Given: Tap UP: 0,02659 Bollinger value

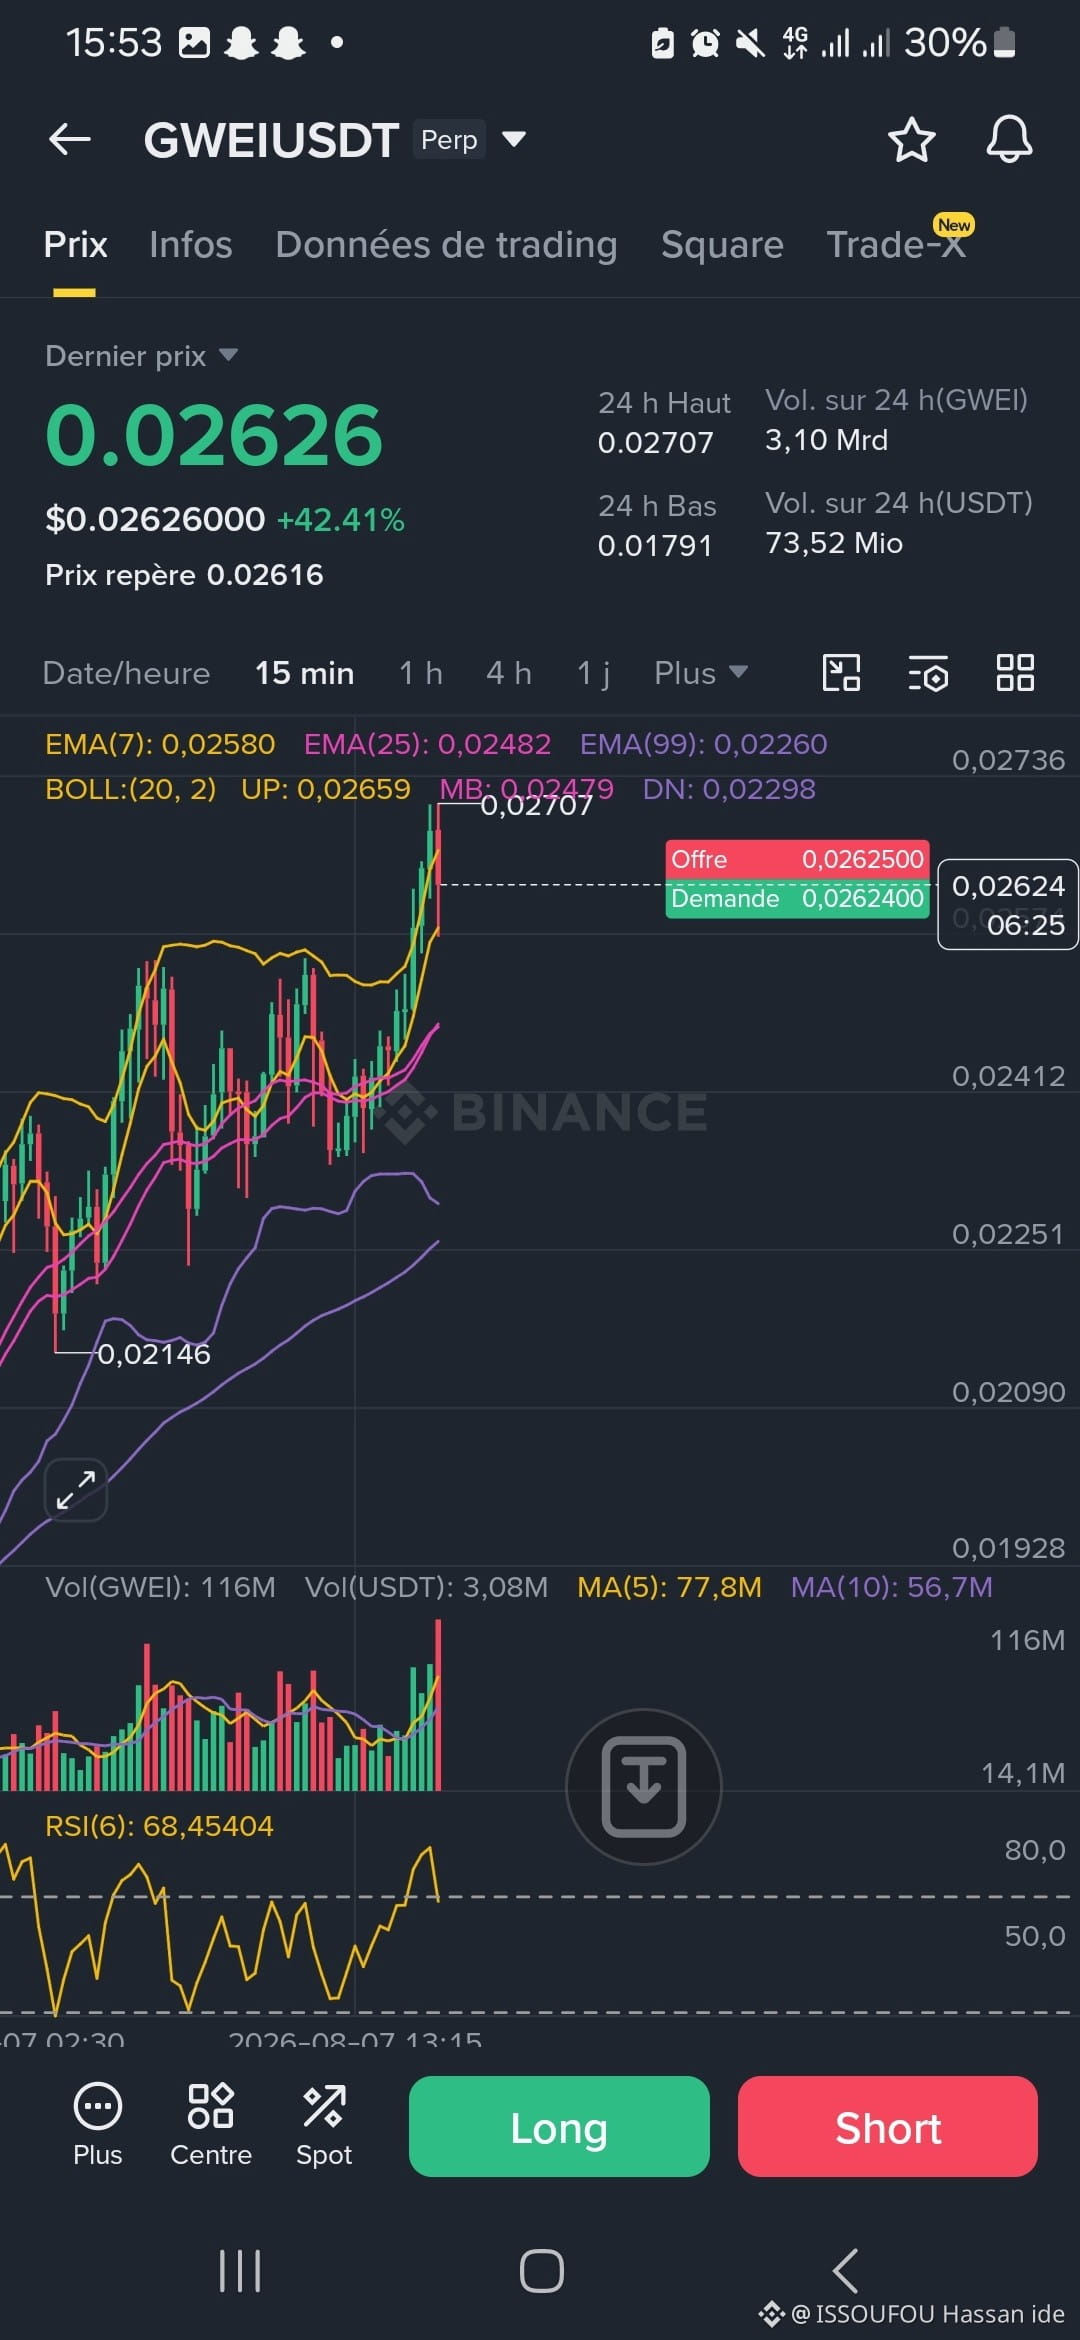Looking at the screenshot, I should tap(326, 789).
